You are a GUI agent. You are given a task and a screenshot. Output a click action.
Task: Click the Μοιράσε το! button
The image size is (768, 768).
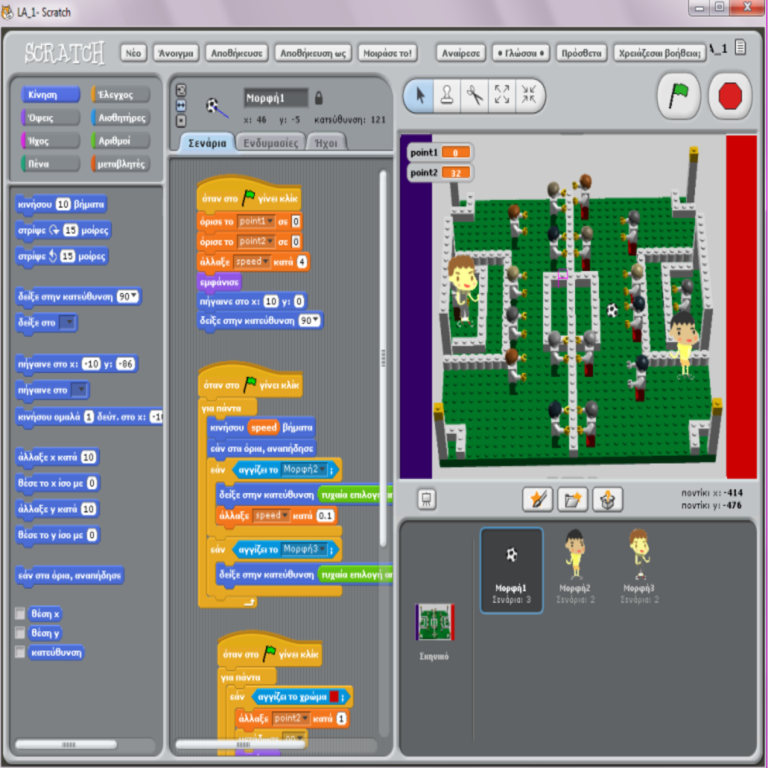tap(387, 53)
